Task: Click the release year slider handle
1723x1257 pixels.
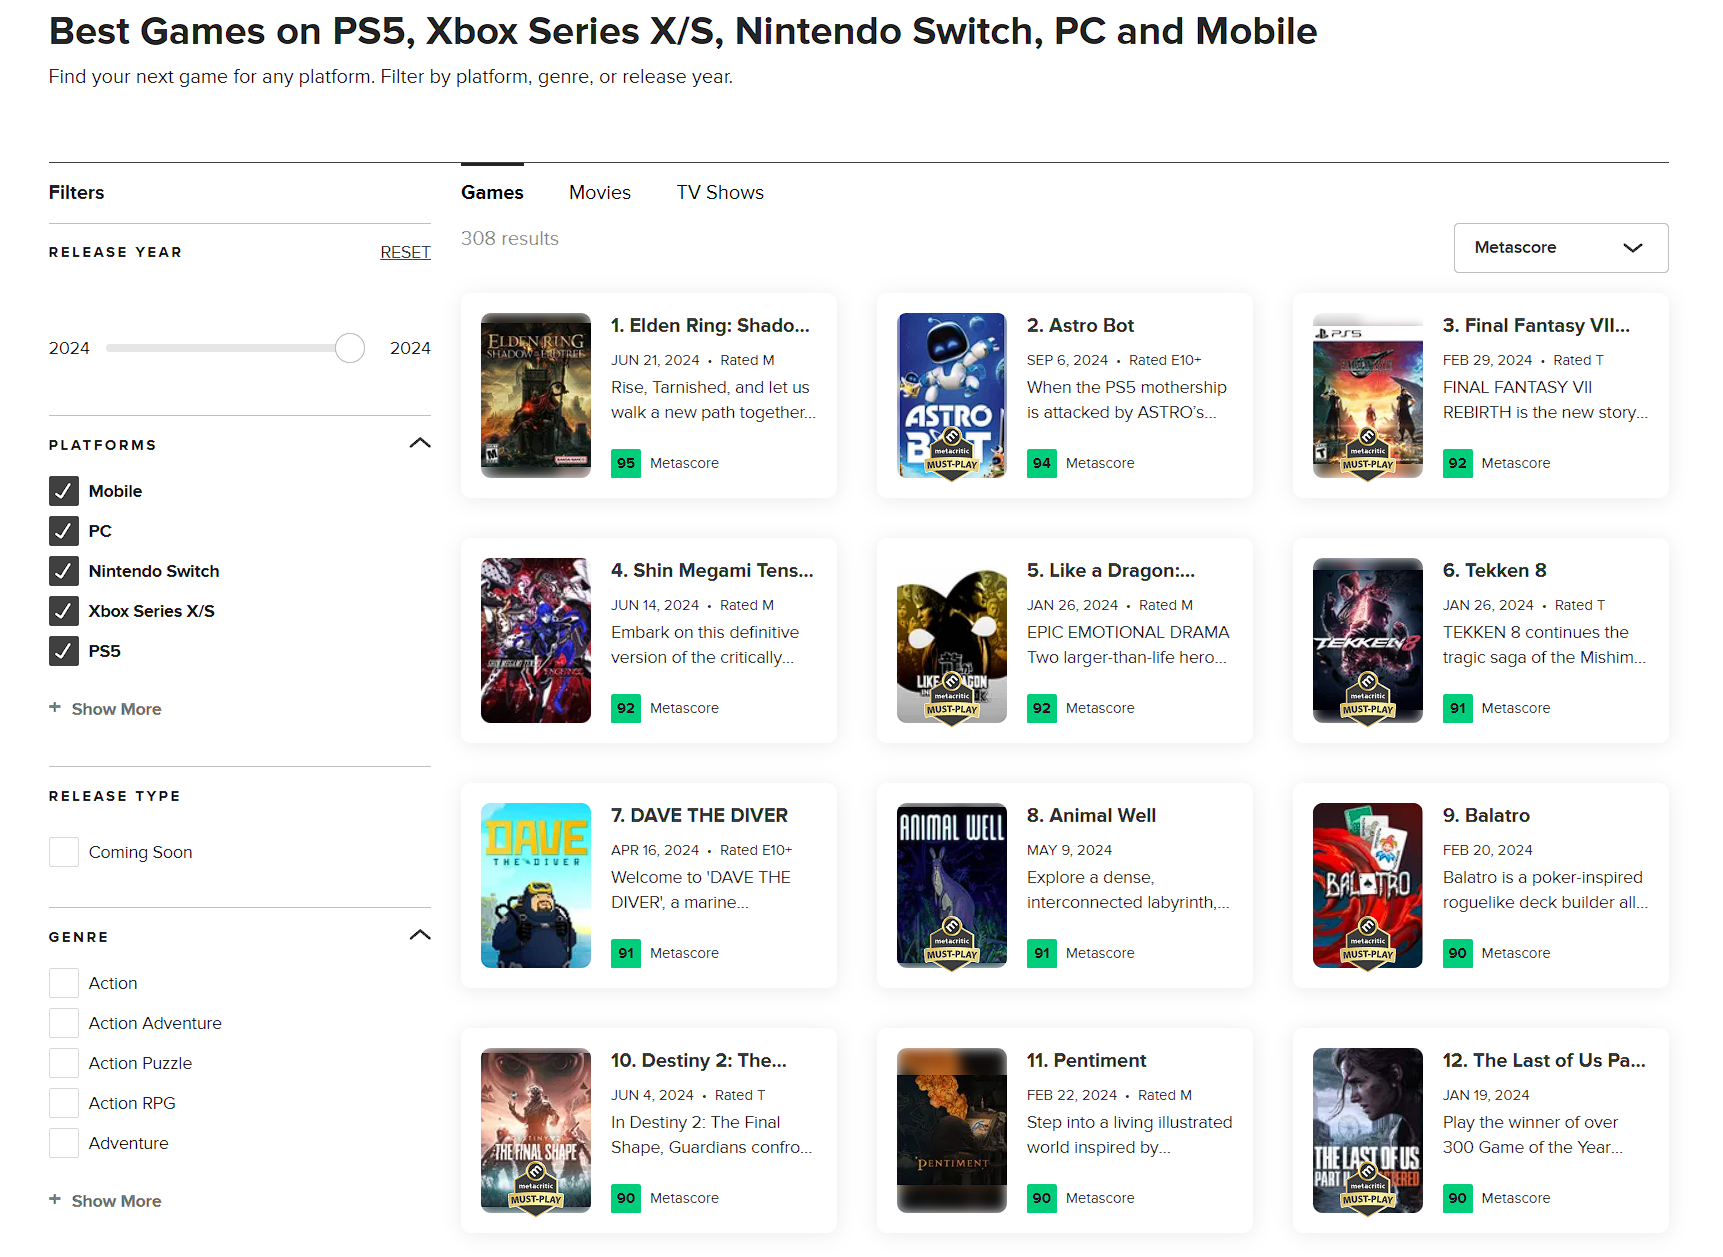Action: [x=350, y=348]
